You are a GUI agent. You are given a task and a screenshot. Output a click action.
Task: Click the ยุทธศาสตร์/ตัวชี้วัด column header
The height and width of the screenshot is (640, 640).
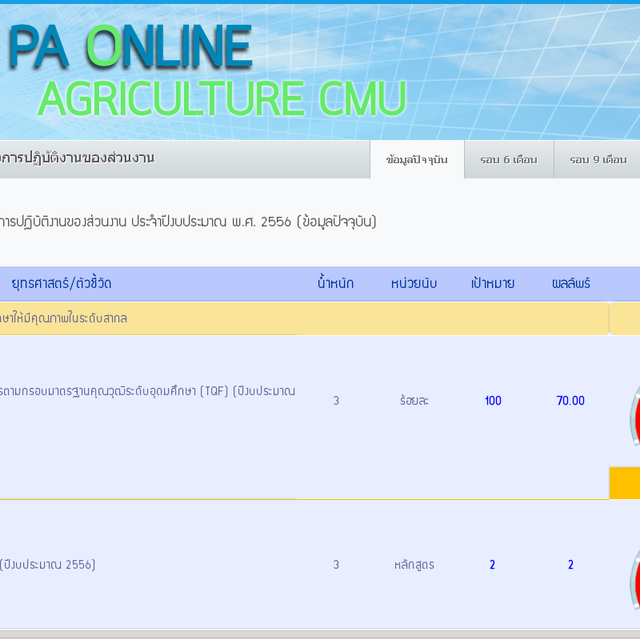[x=61, y=283]
